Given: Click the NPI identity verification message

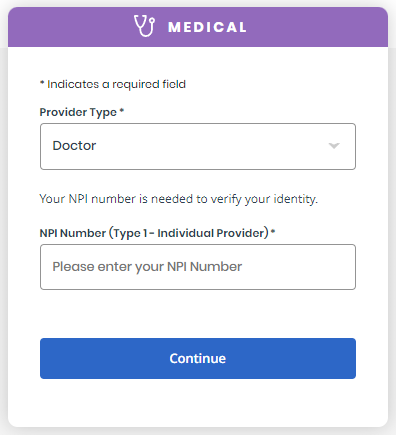Looking at the screenshot, I should pos(179,199).
